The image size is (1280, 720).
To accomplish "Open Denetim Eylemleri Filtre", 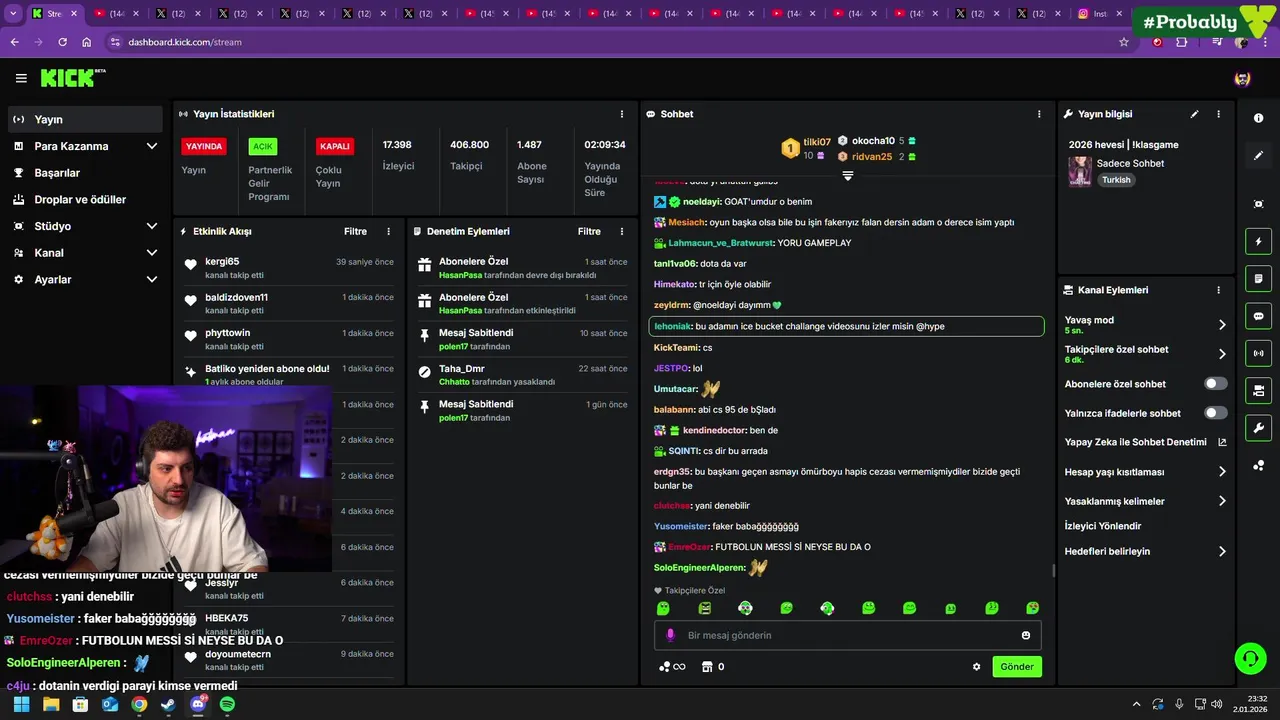I will (589, 231).
